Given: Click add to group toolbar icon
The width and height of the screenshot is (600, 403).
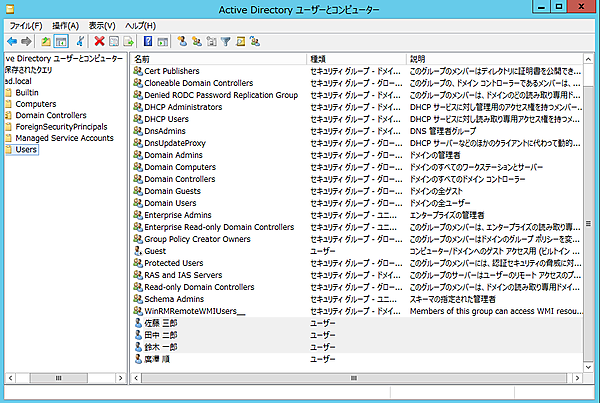Looking at the screenshot, I should [255, 41].
